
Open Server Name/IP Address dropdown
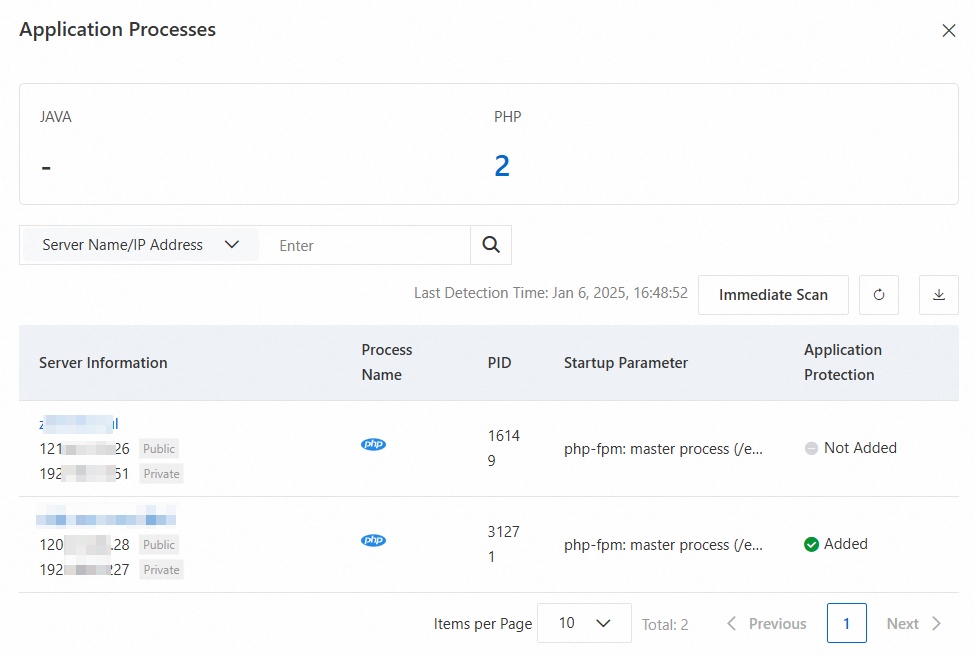click(x=141, y=245)
